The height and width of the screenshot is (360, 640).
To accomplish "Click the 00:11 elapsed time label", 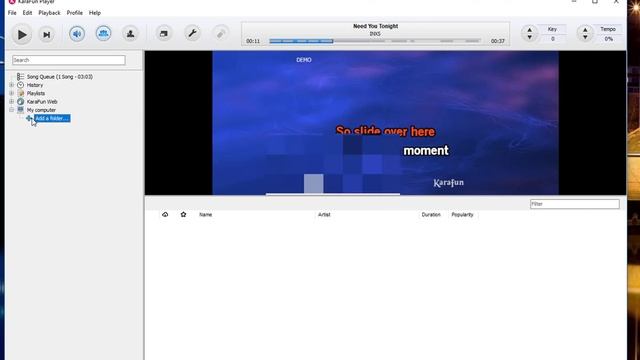I will coord(253,41).
